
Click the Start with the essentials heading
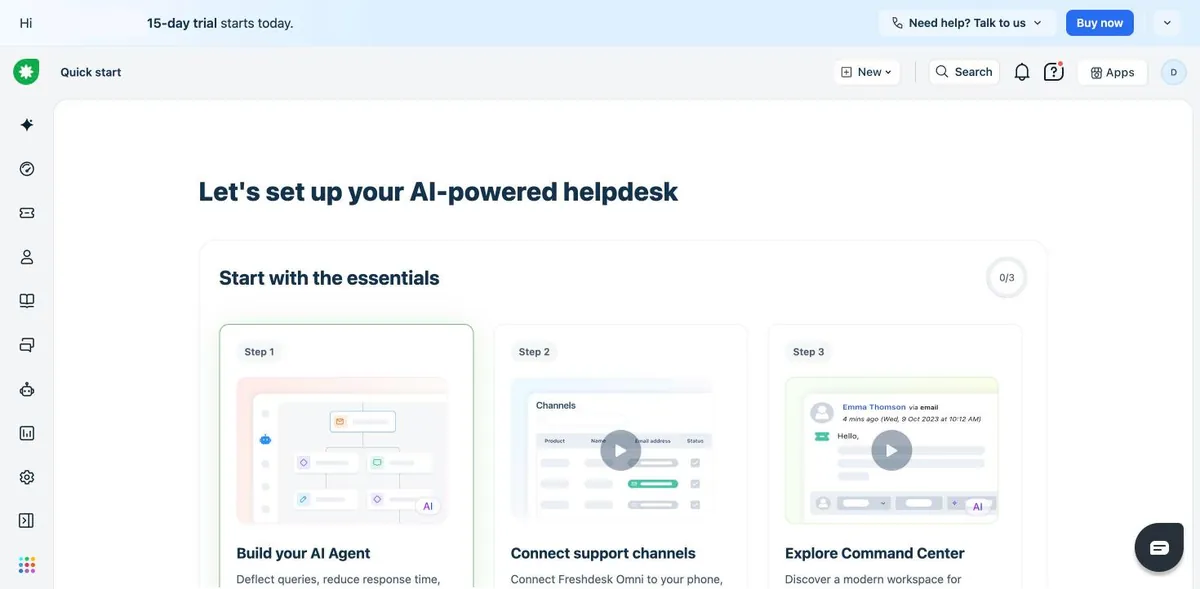[329, 278]
